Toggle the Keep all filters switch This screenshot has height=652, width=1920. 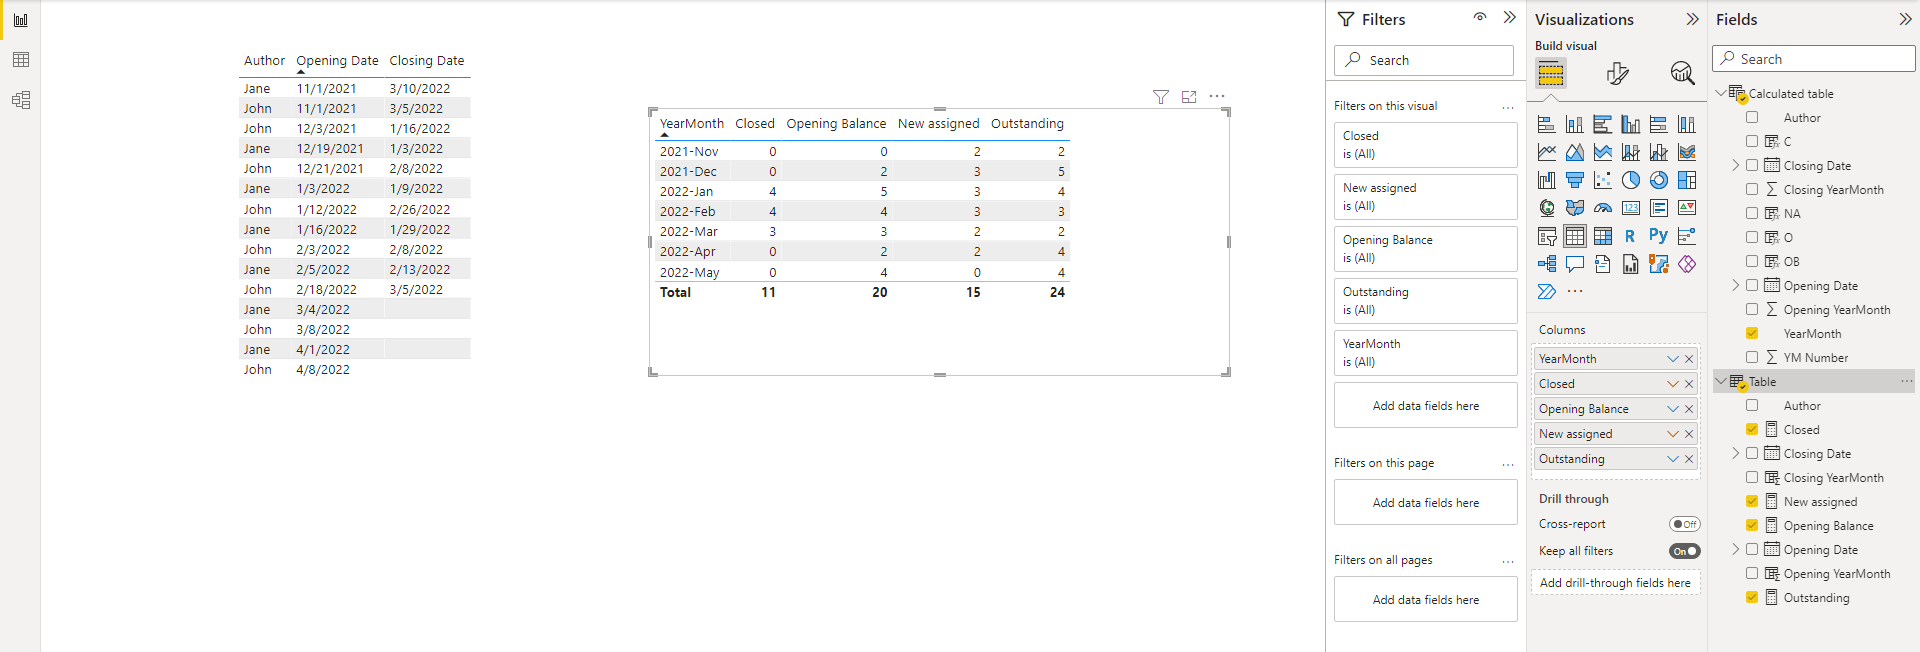pos(1685,551)
